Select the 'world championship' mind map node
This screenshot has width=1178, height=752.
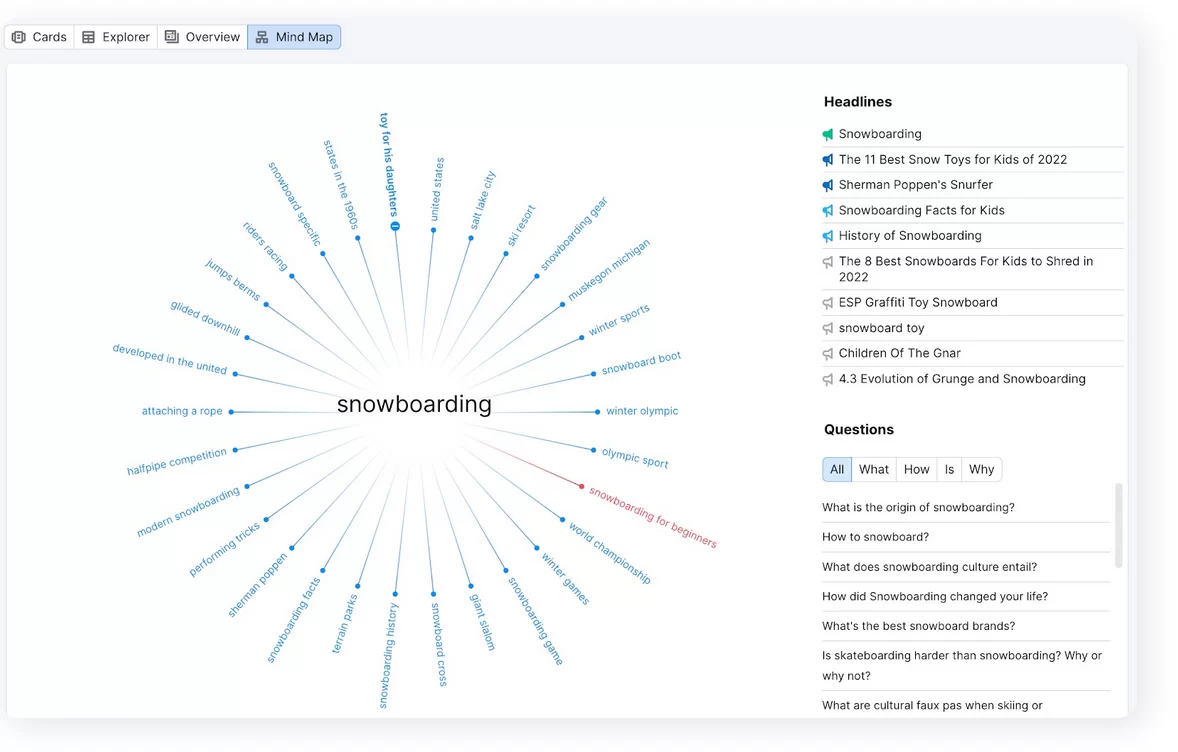pyautogui.click(x=609, y=553)
